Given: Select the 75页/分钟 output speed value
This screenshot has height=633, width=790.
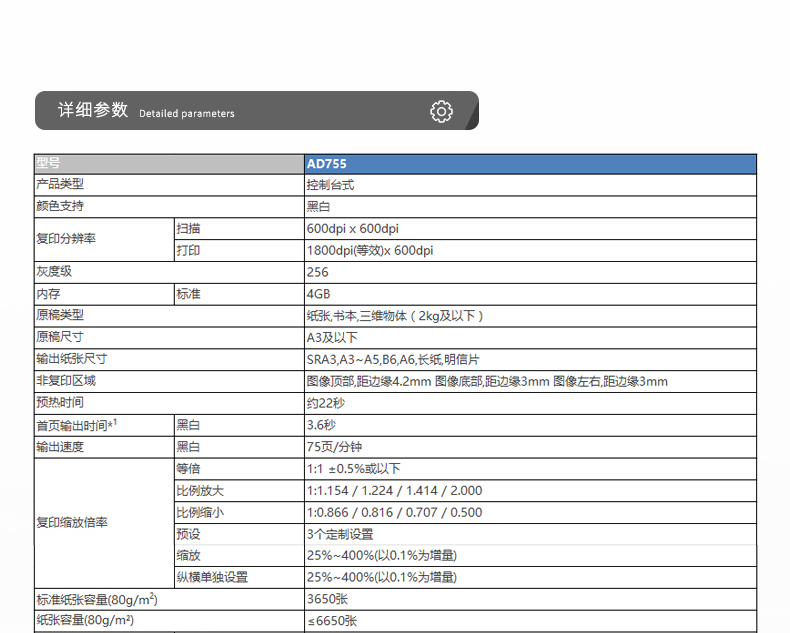Looking at the screenshot, I should [x=336, y=447].
